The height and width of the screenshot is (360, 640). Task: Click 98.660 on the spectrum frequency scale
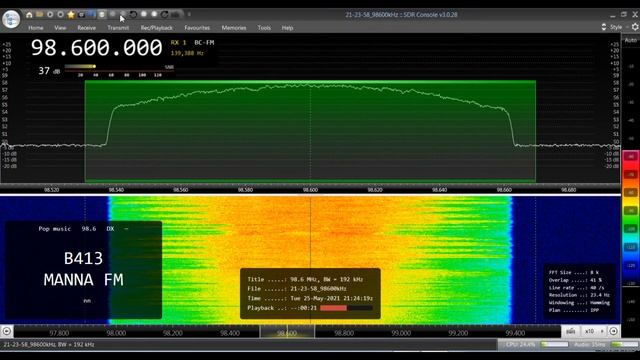tap(504, 190)
